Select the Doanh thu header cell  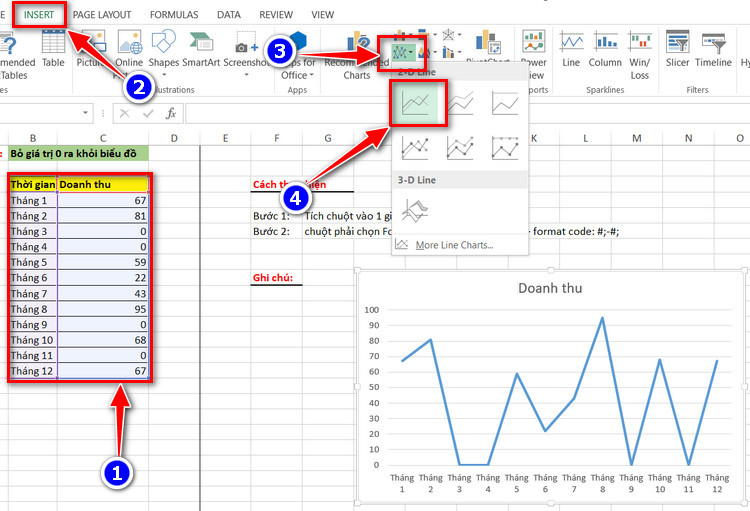pyautogui.click(x=103, y=185)
